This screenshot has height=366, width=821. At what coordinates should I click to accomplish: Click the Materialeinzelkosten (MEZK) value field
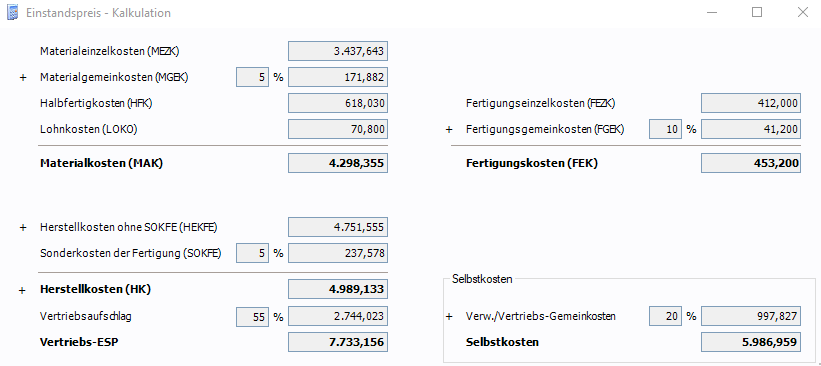point(338,51)
